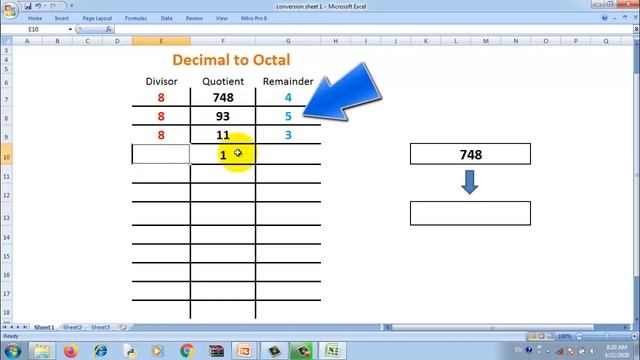The width and height of the screenshot is (640, 360).
Task: Click the 100% zoom level button
Action: (565, 336)
